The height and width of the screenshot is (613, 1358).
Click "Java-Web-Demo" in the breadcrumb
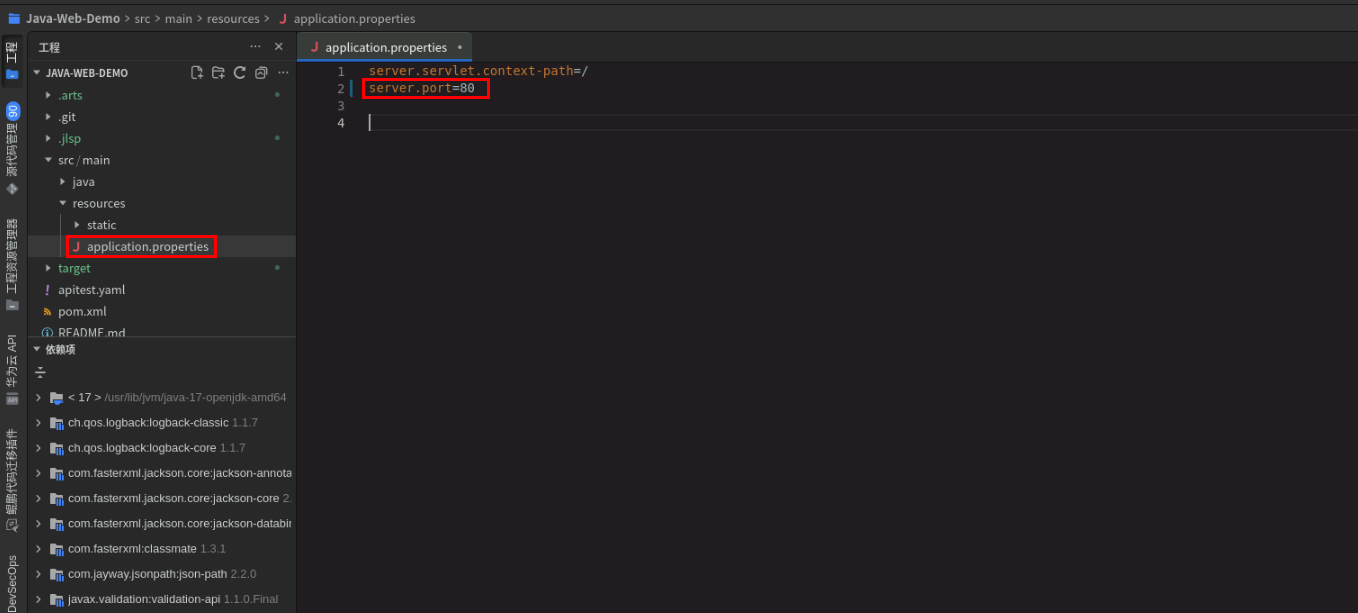[x=72, y=18]
